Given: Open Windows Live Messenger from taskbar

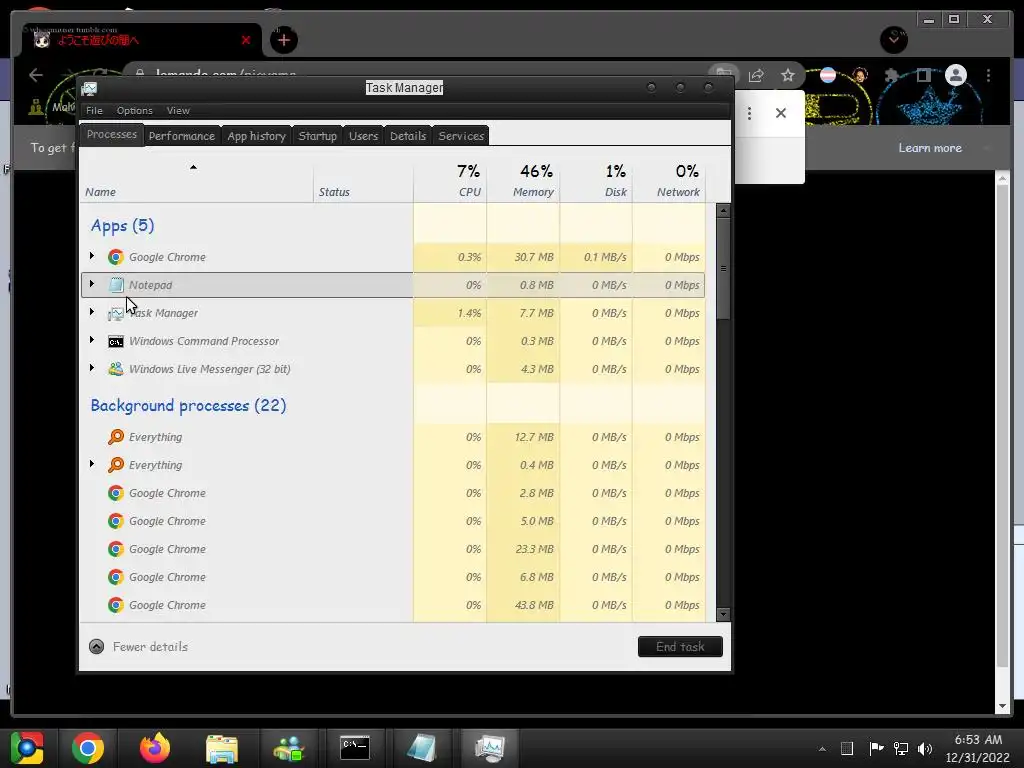Looking at the screenshot, I should coord(289,748).
